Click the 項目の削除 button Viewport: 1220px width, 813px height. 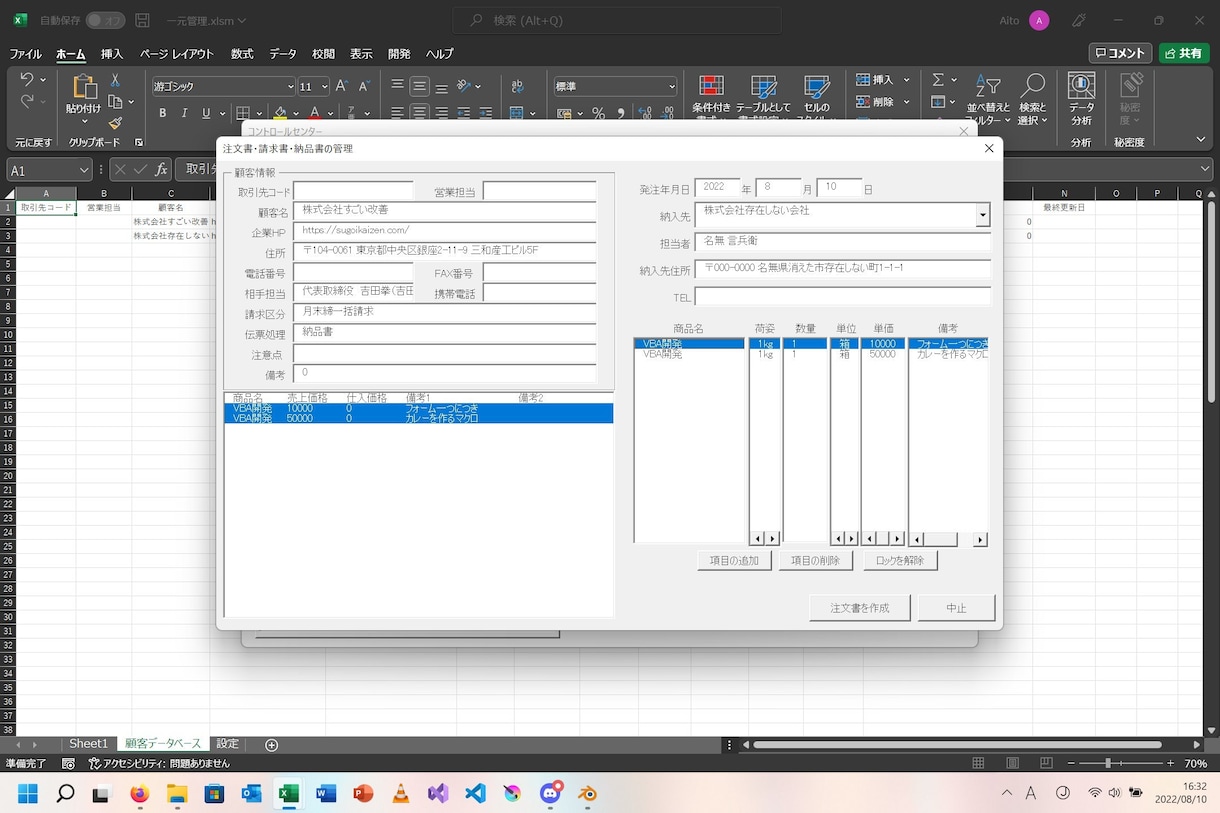pyautogui.click(x=815, y=560)
